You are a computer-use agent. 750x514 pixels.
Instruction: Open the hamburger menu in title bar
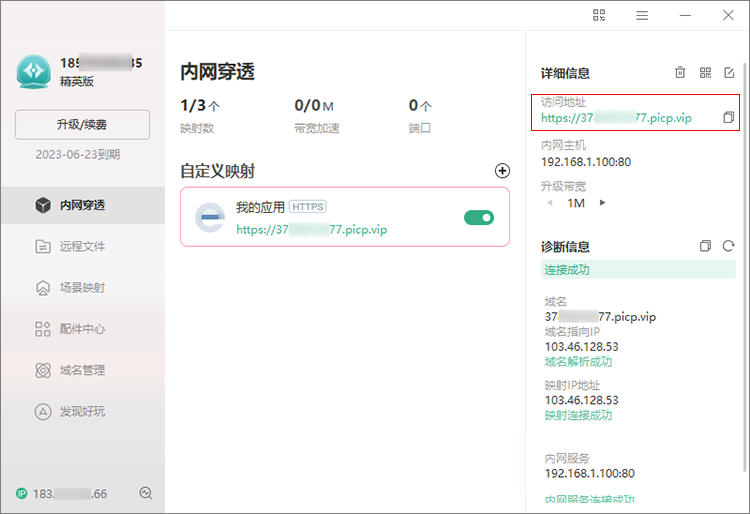[x=642, y=15]
